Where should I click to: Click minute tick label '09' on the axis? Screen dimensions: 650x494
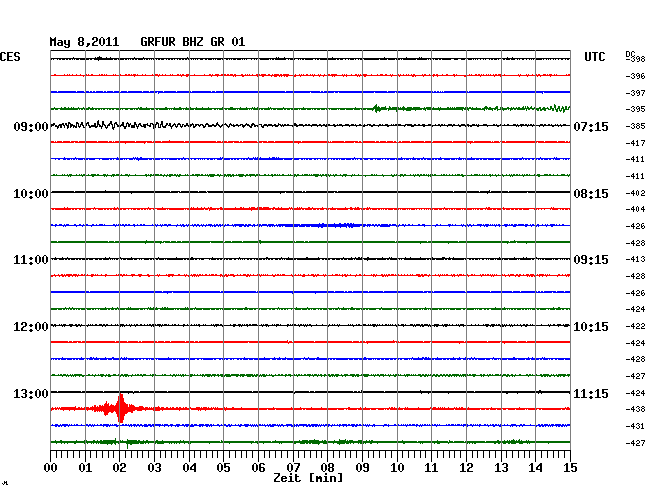pyautogui.click(x=362, y=468)
